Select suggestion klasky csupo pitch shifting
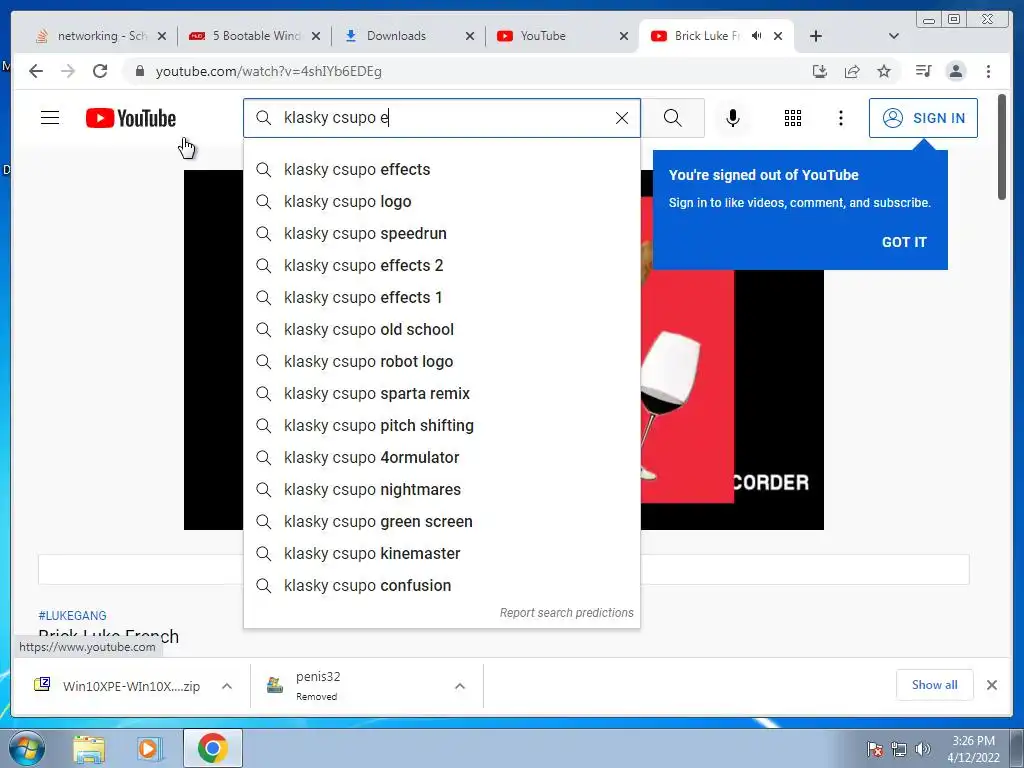This screenshot has height=768, width=1024. click(441, 426)
